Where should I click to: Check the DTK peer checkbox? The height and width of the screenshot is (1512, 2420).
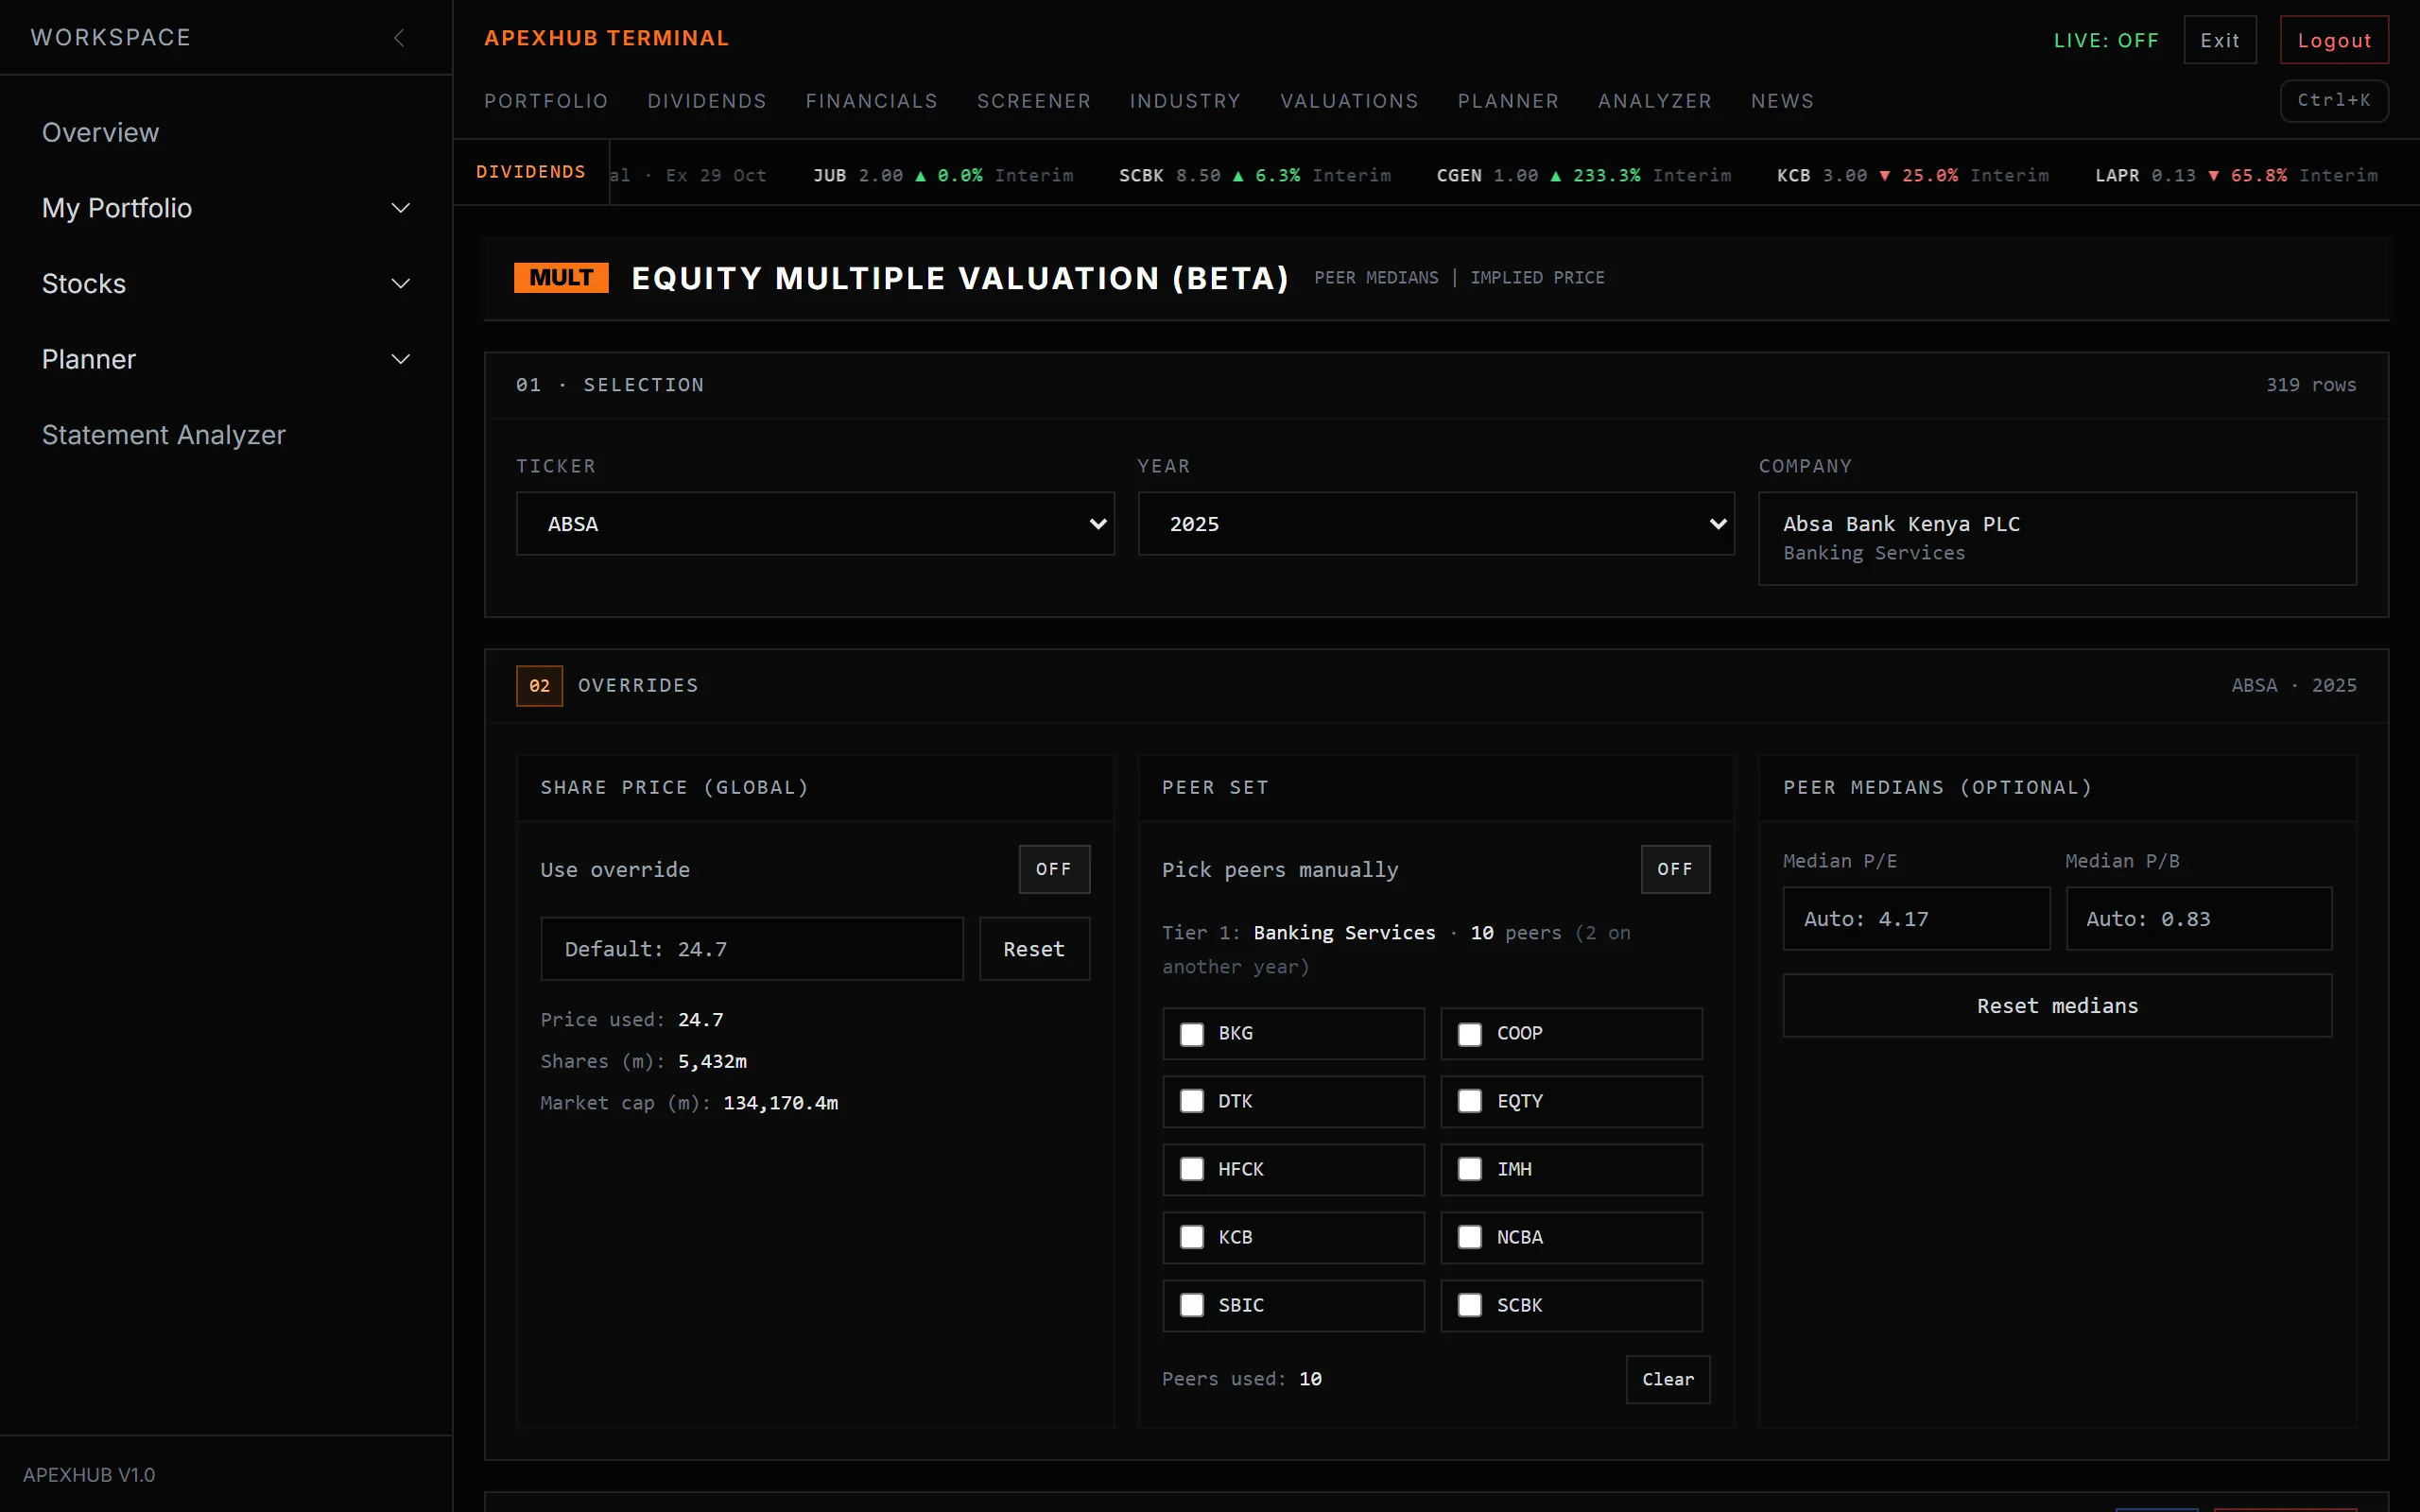[1192, 1102]
